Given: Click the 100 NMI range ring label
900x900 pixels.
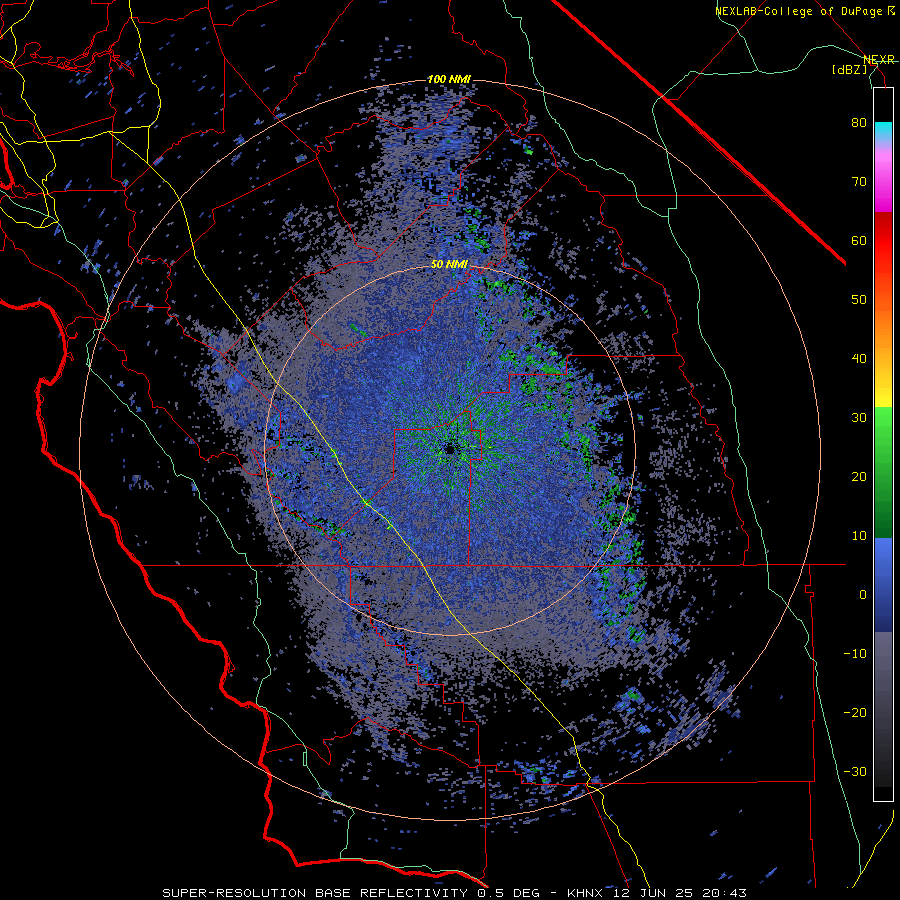Looking at the screenshot, I should click(449, 79).
